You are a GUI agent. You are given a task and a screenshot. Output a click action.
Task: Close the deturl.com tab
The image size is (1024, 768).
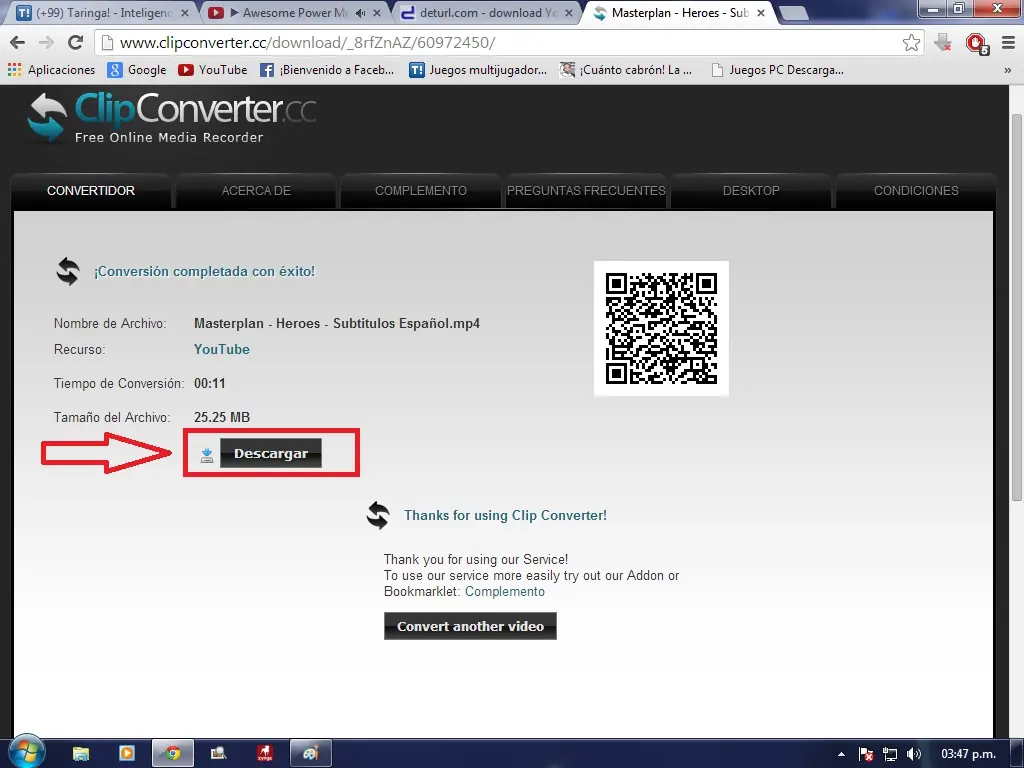(569, 13)
